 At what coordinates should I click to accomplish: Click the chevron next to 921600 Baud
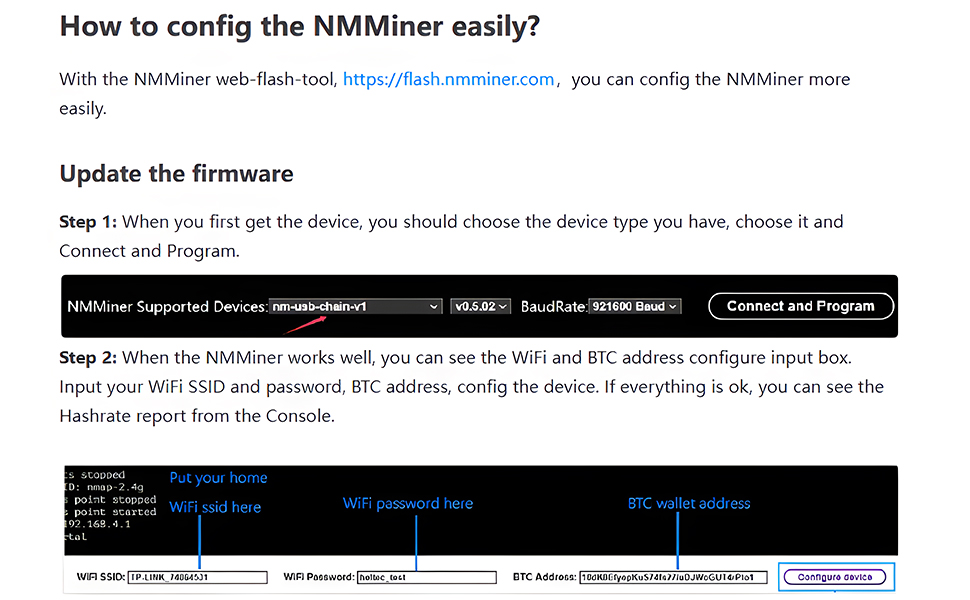[x=672, y=307]
